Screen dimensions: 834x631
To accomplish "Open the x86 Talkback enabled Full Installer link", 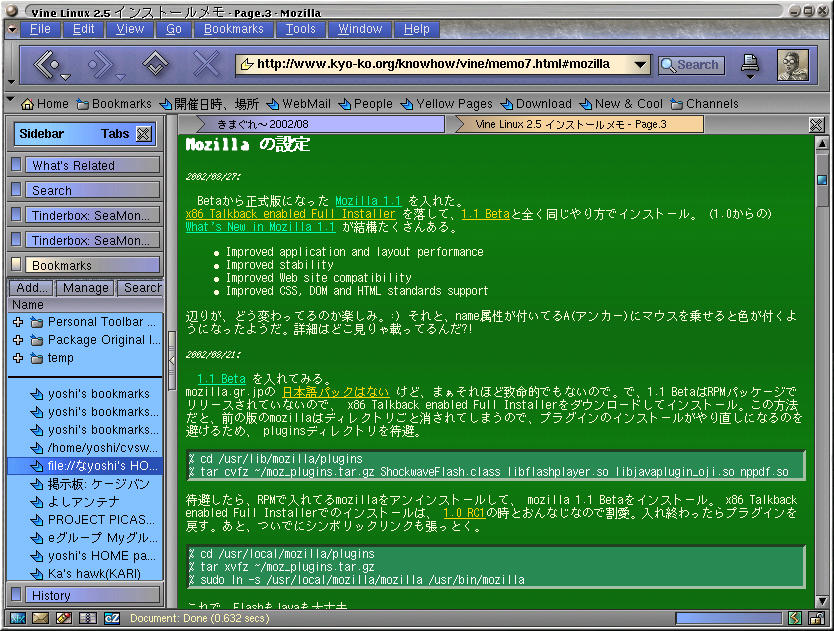I will pyautogui.click(x=290, y=214).
